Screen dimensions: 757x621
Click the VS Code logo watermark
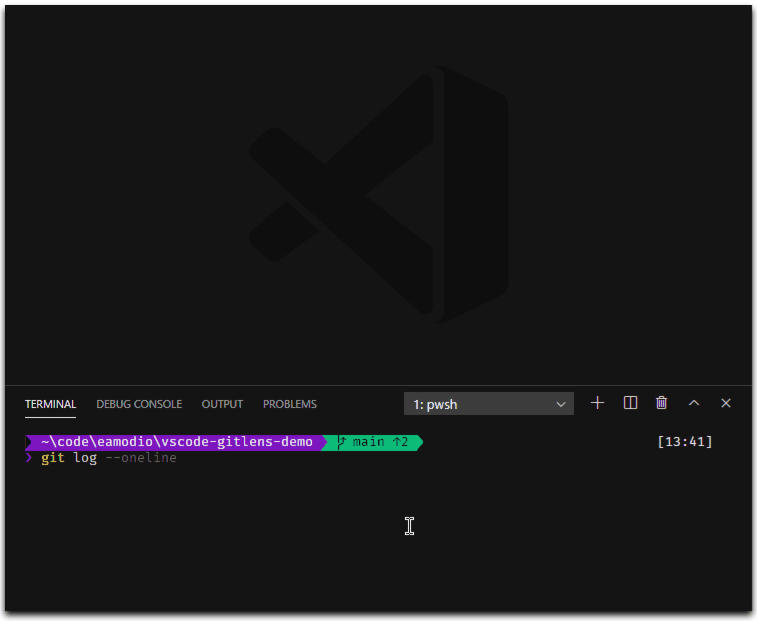click(x=378, y=194)
